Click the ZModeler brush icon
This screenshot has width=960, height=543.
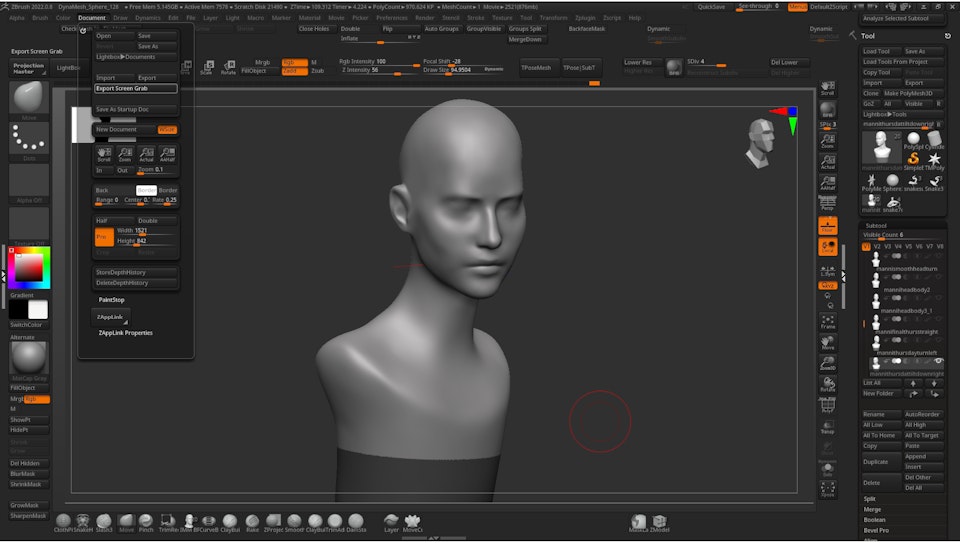[x=660, y=521]
